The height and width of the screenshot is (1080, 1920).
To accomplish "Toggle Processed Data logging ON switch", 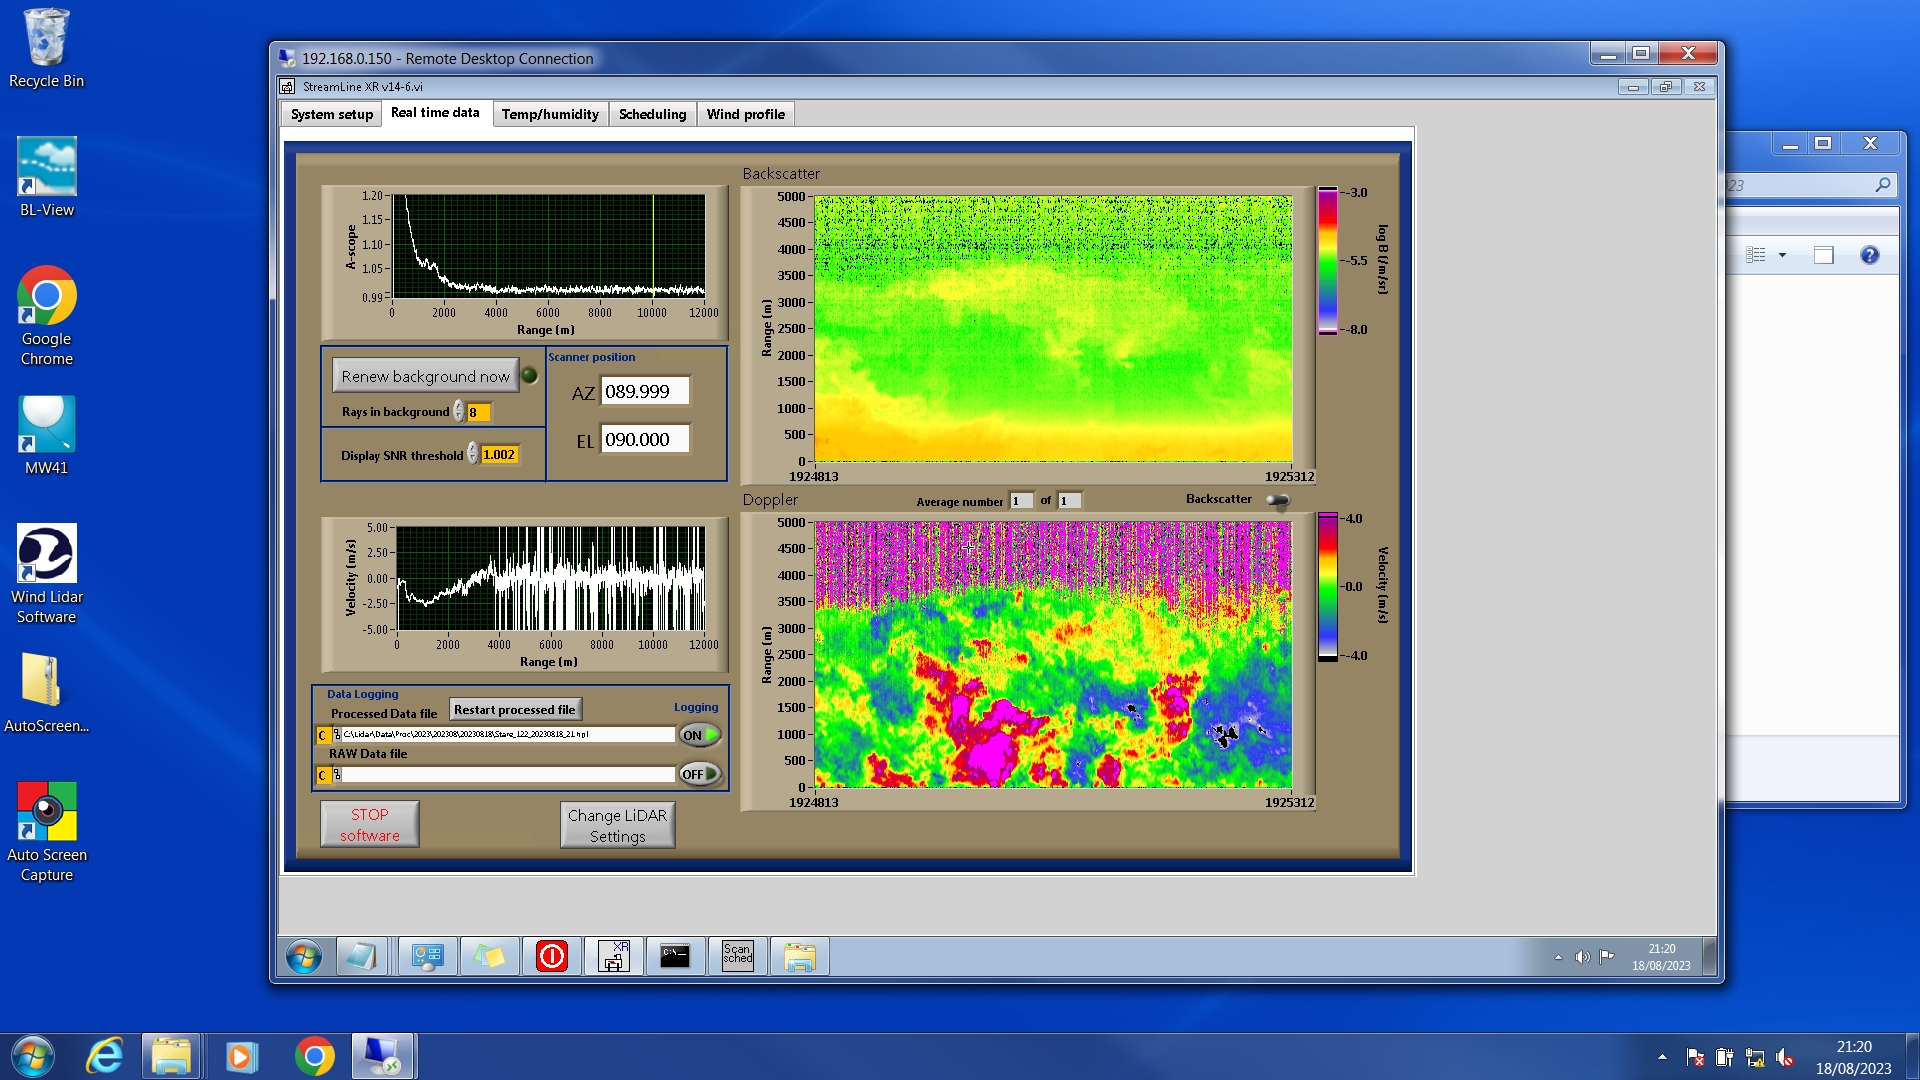I will pyautogui.click(x=700, y=735).
